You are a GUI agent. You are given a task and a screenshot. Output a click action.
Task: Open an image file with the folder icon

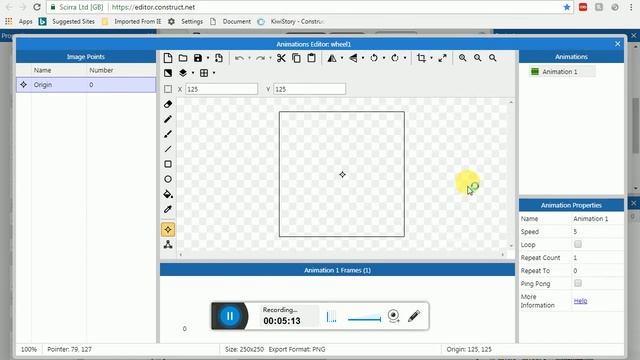(183, 58)
